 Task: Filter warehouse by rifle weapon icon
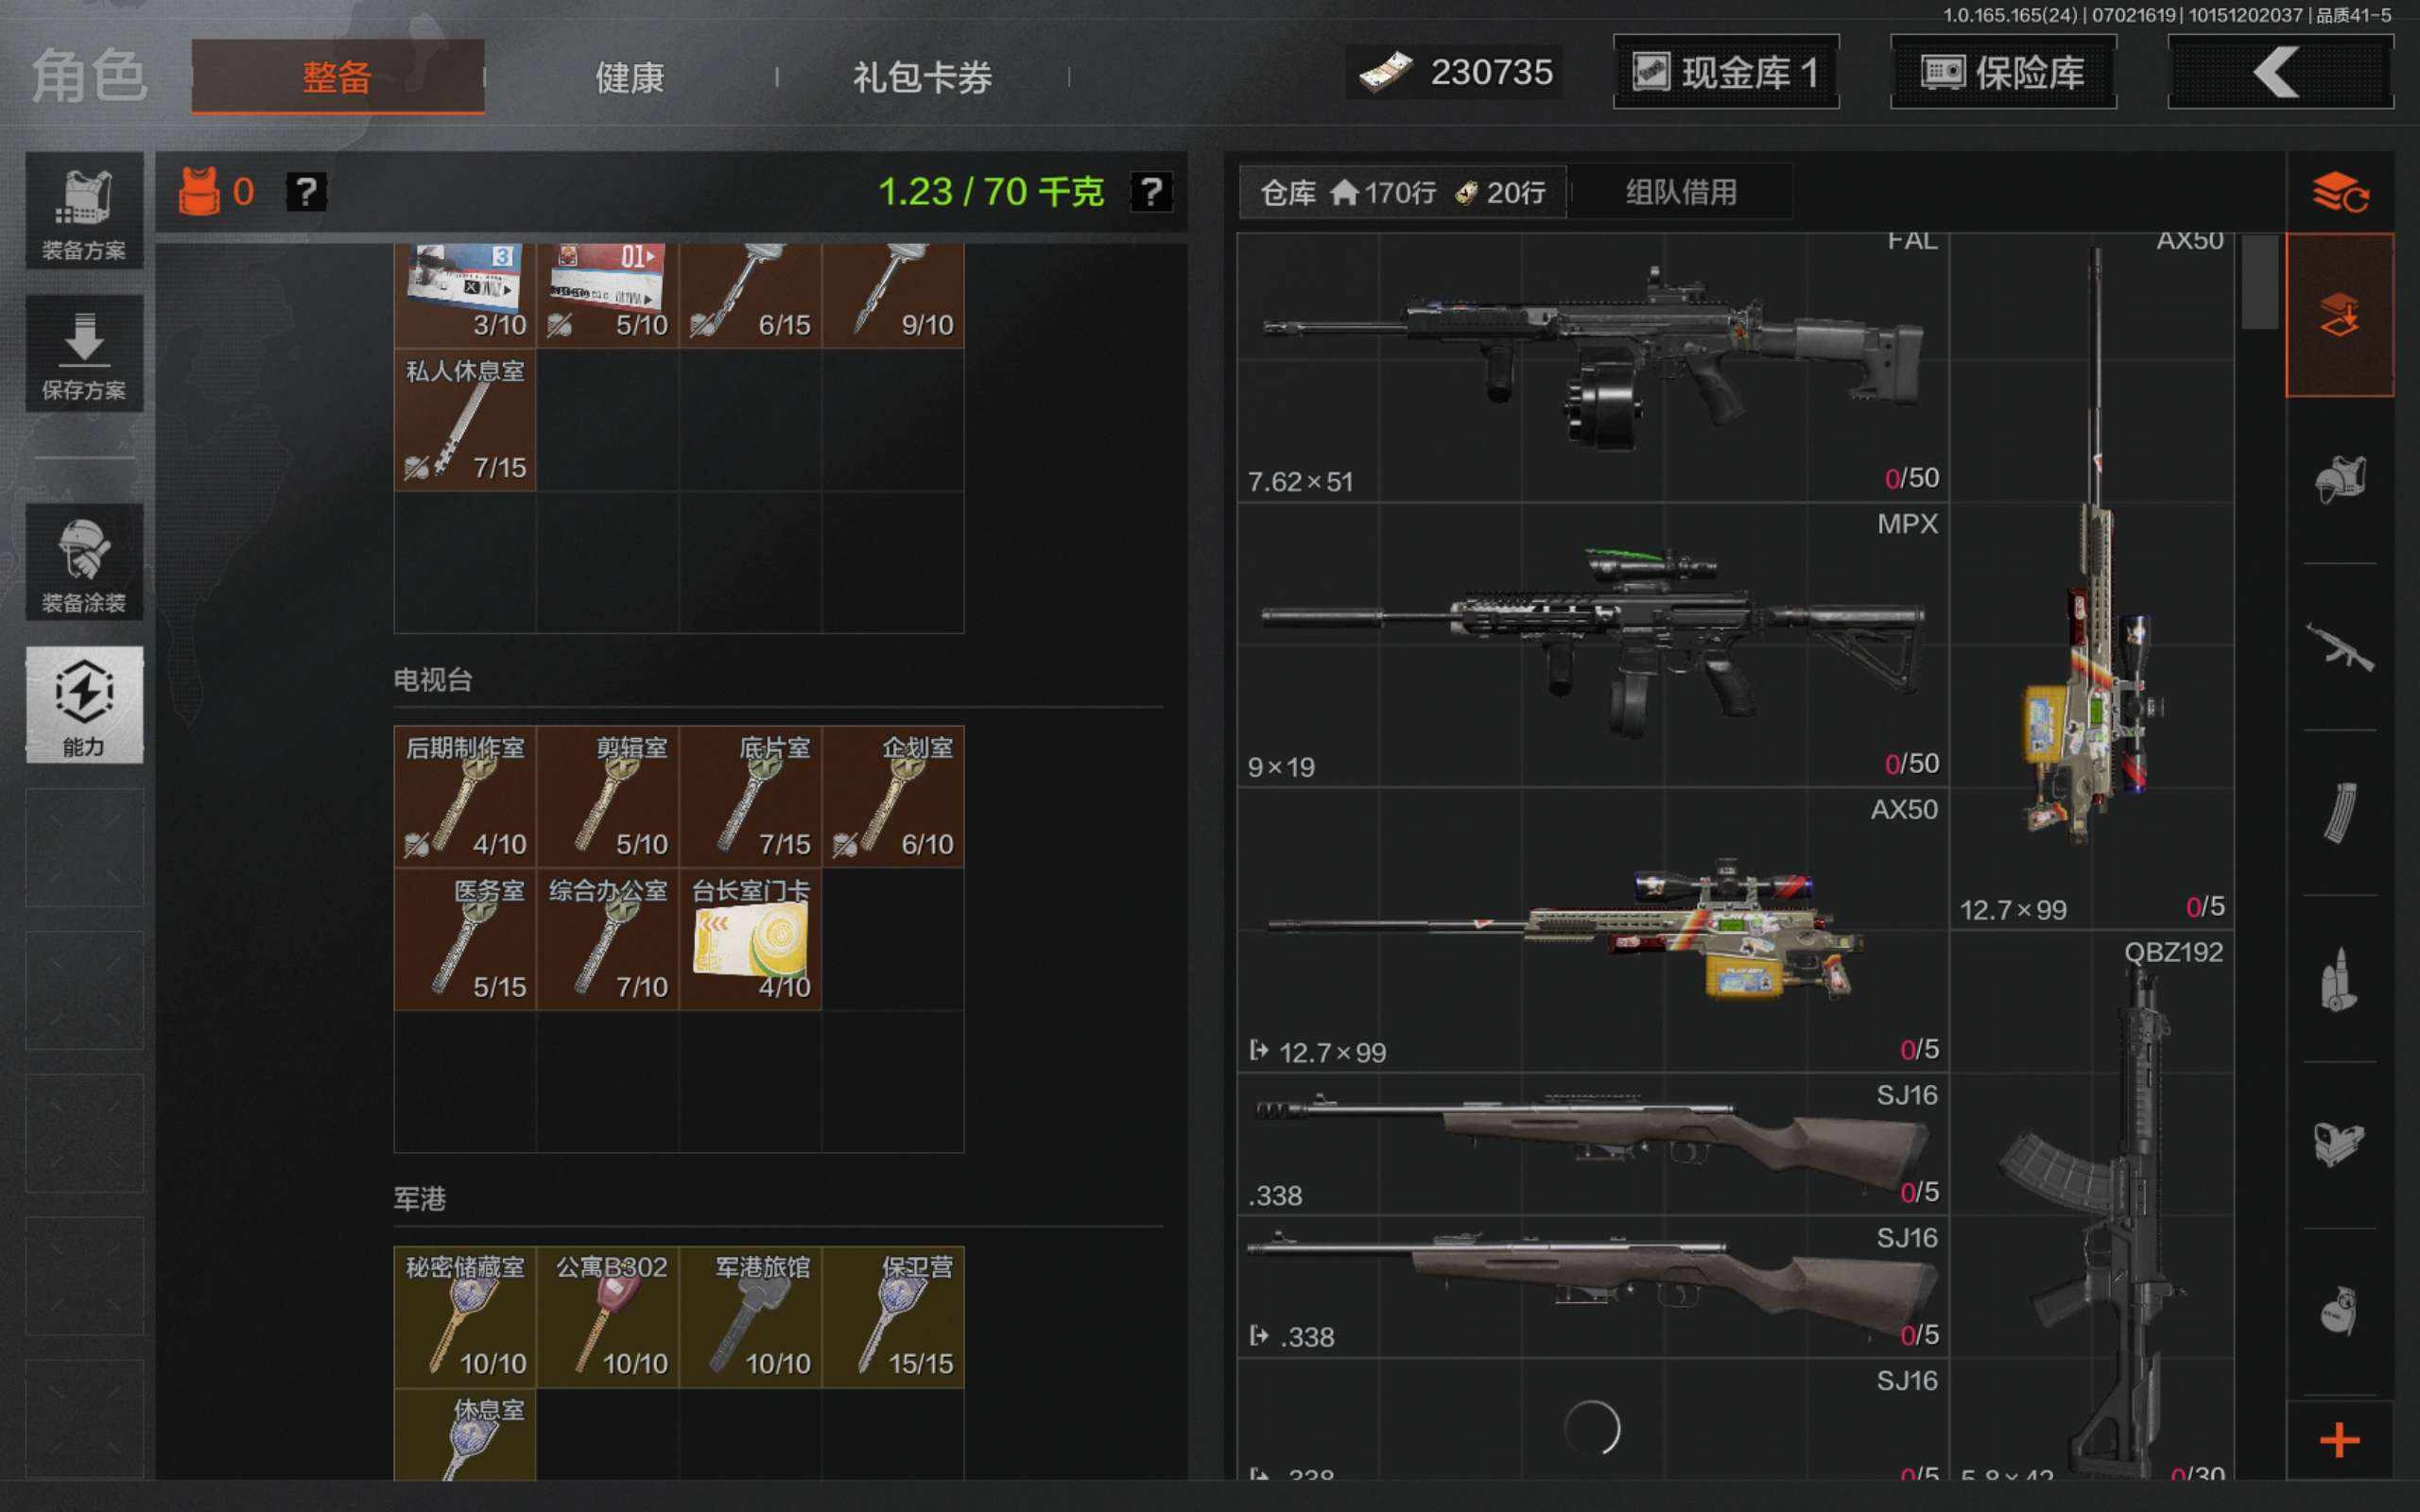click(2339, 647)
